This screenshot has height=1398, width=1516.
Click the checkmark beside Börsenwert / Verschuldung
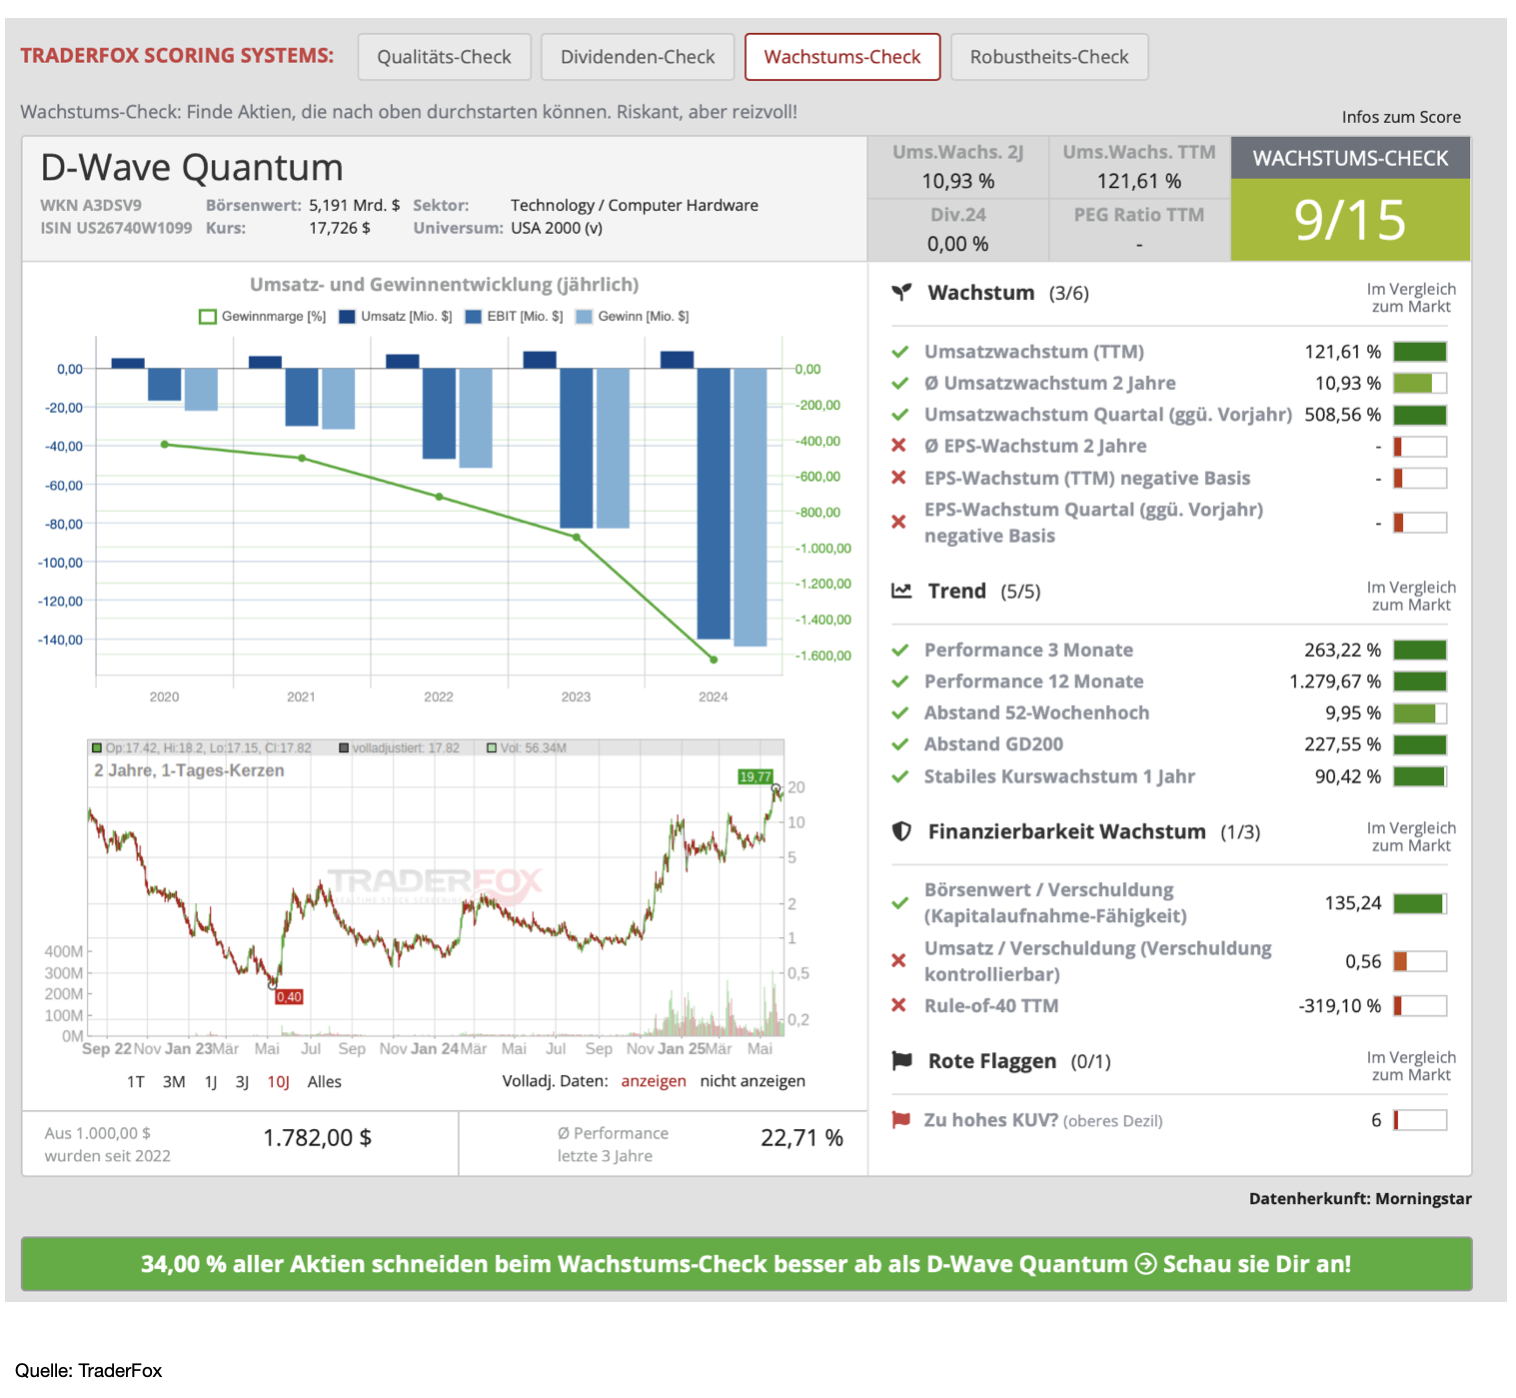point(900,903)
